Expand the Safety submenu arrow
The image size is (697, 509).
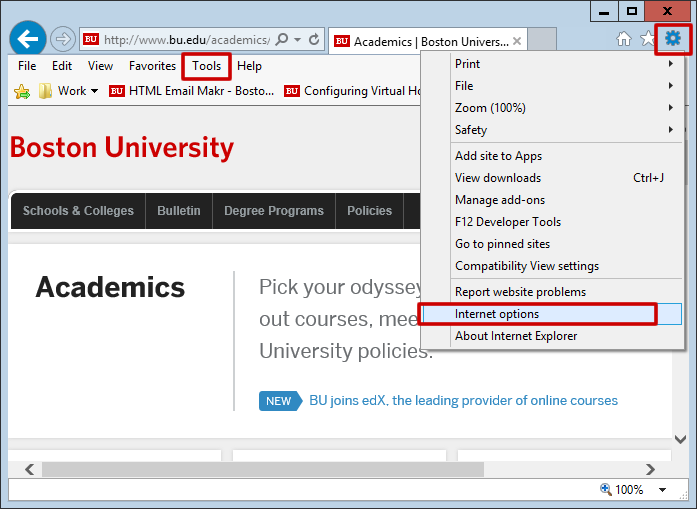pos(671,129)
